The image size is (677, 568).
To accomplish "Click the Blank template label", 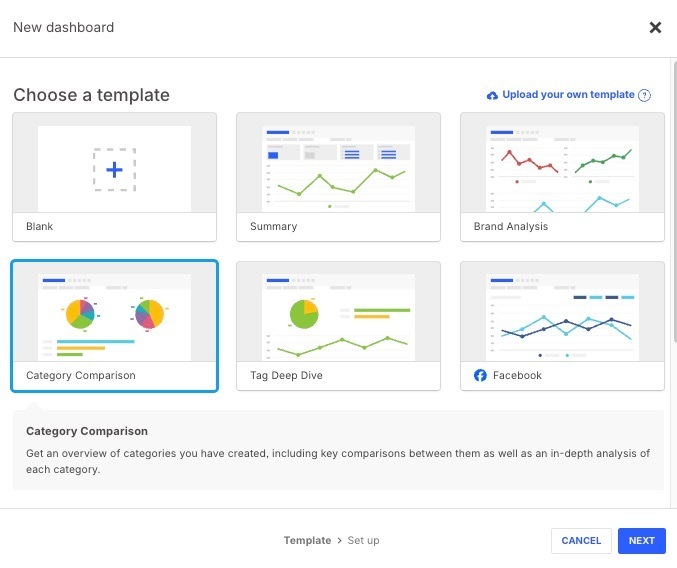I will pyautogui.click(x=39, y=226).
